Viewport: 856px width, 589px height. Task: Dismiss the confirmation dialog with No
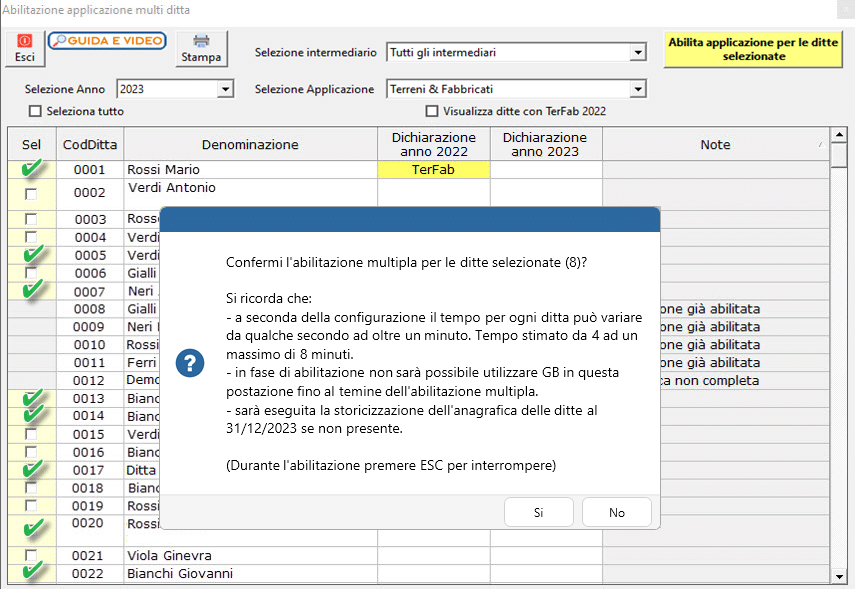click(x=616, y=511)
